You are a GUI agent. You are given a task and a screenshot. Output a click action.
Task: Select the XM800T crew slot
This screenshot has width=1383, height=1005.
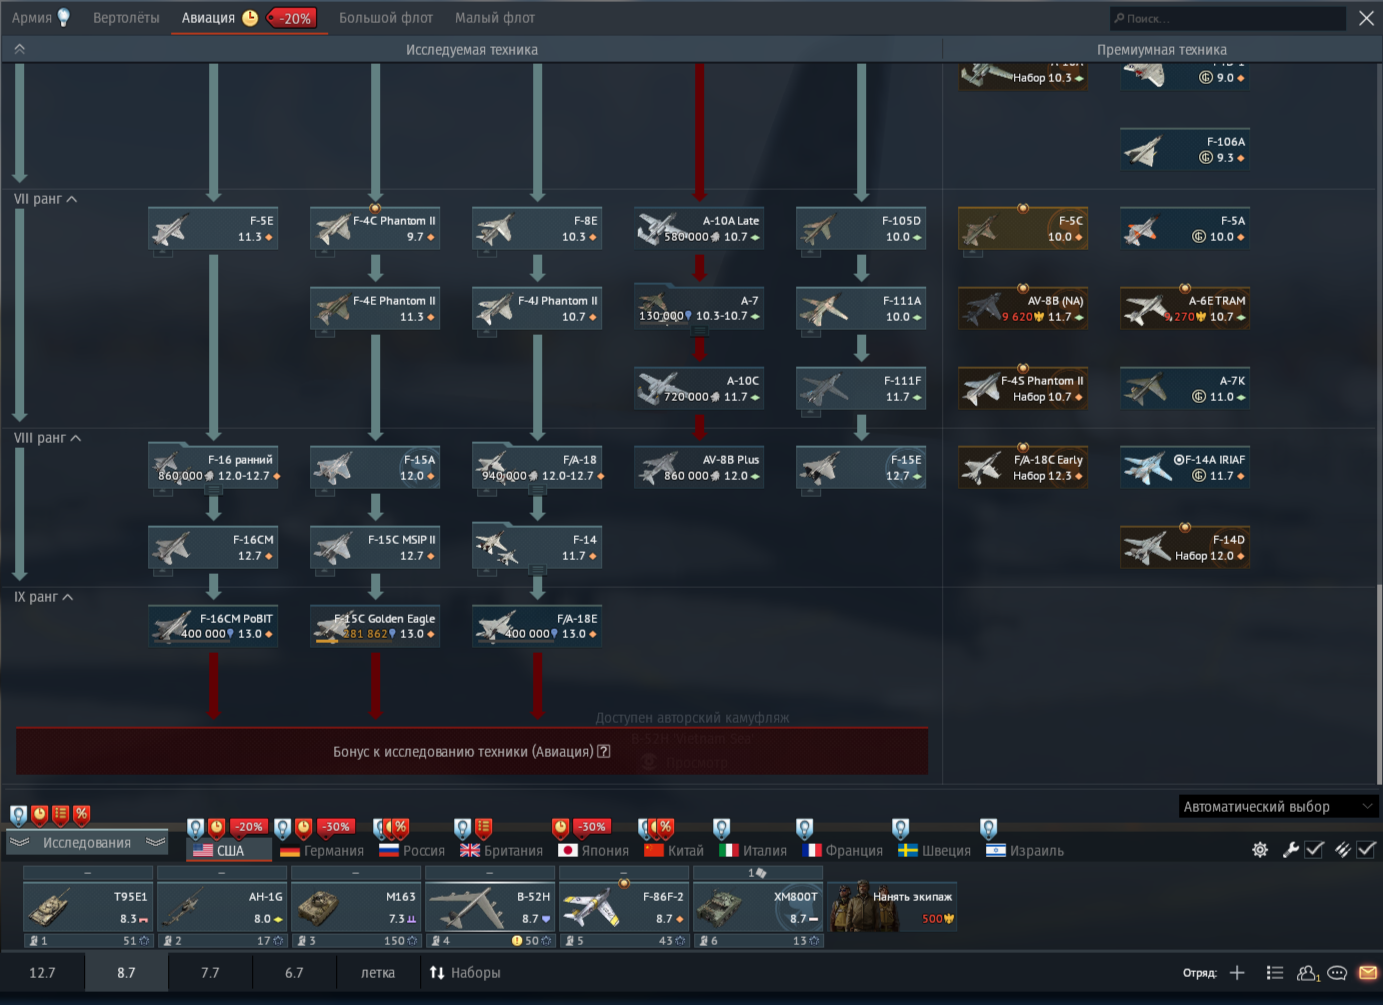click(x=758, y=907)
